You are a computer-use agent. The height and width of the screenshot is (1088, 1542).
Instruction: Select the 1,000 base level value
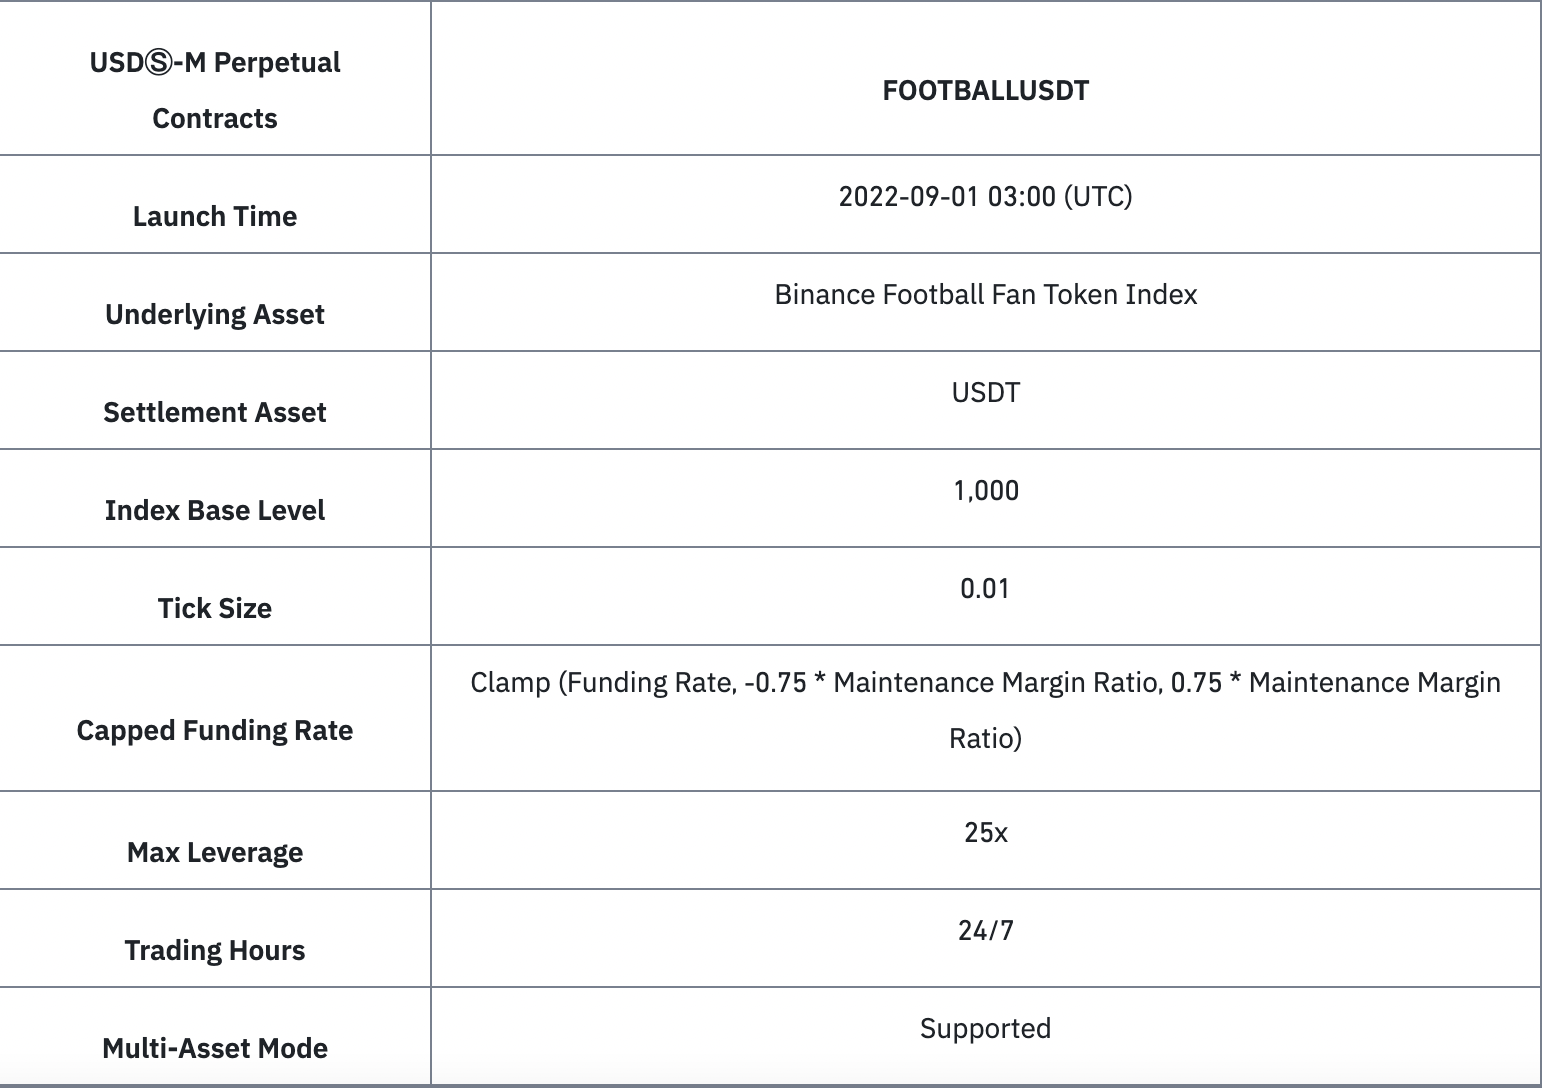pos(985,490)
